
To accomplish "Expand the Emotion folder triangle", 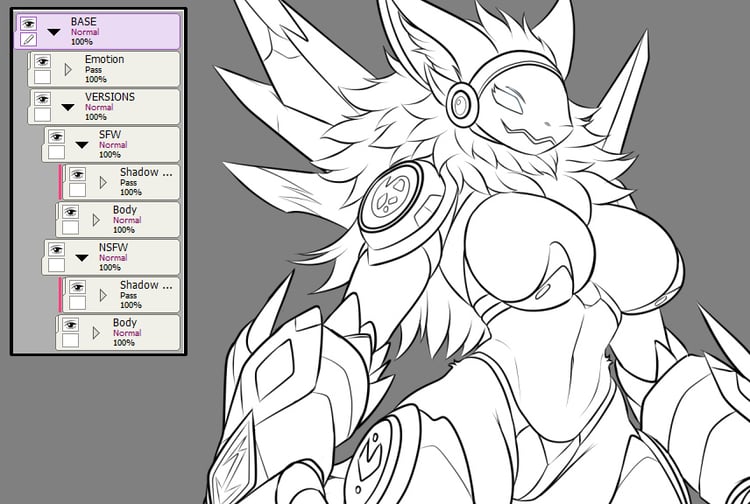I will 68,69.
